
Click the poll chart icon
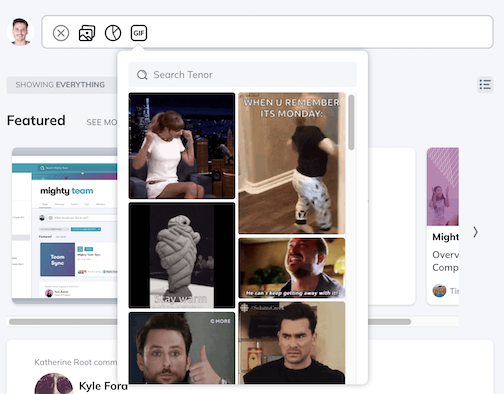[x=113, y=33]
